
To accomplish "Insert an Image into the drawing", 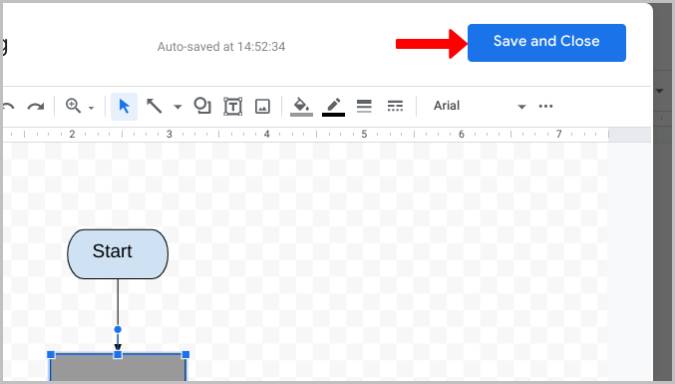I will 263,106.
